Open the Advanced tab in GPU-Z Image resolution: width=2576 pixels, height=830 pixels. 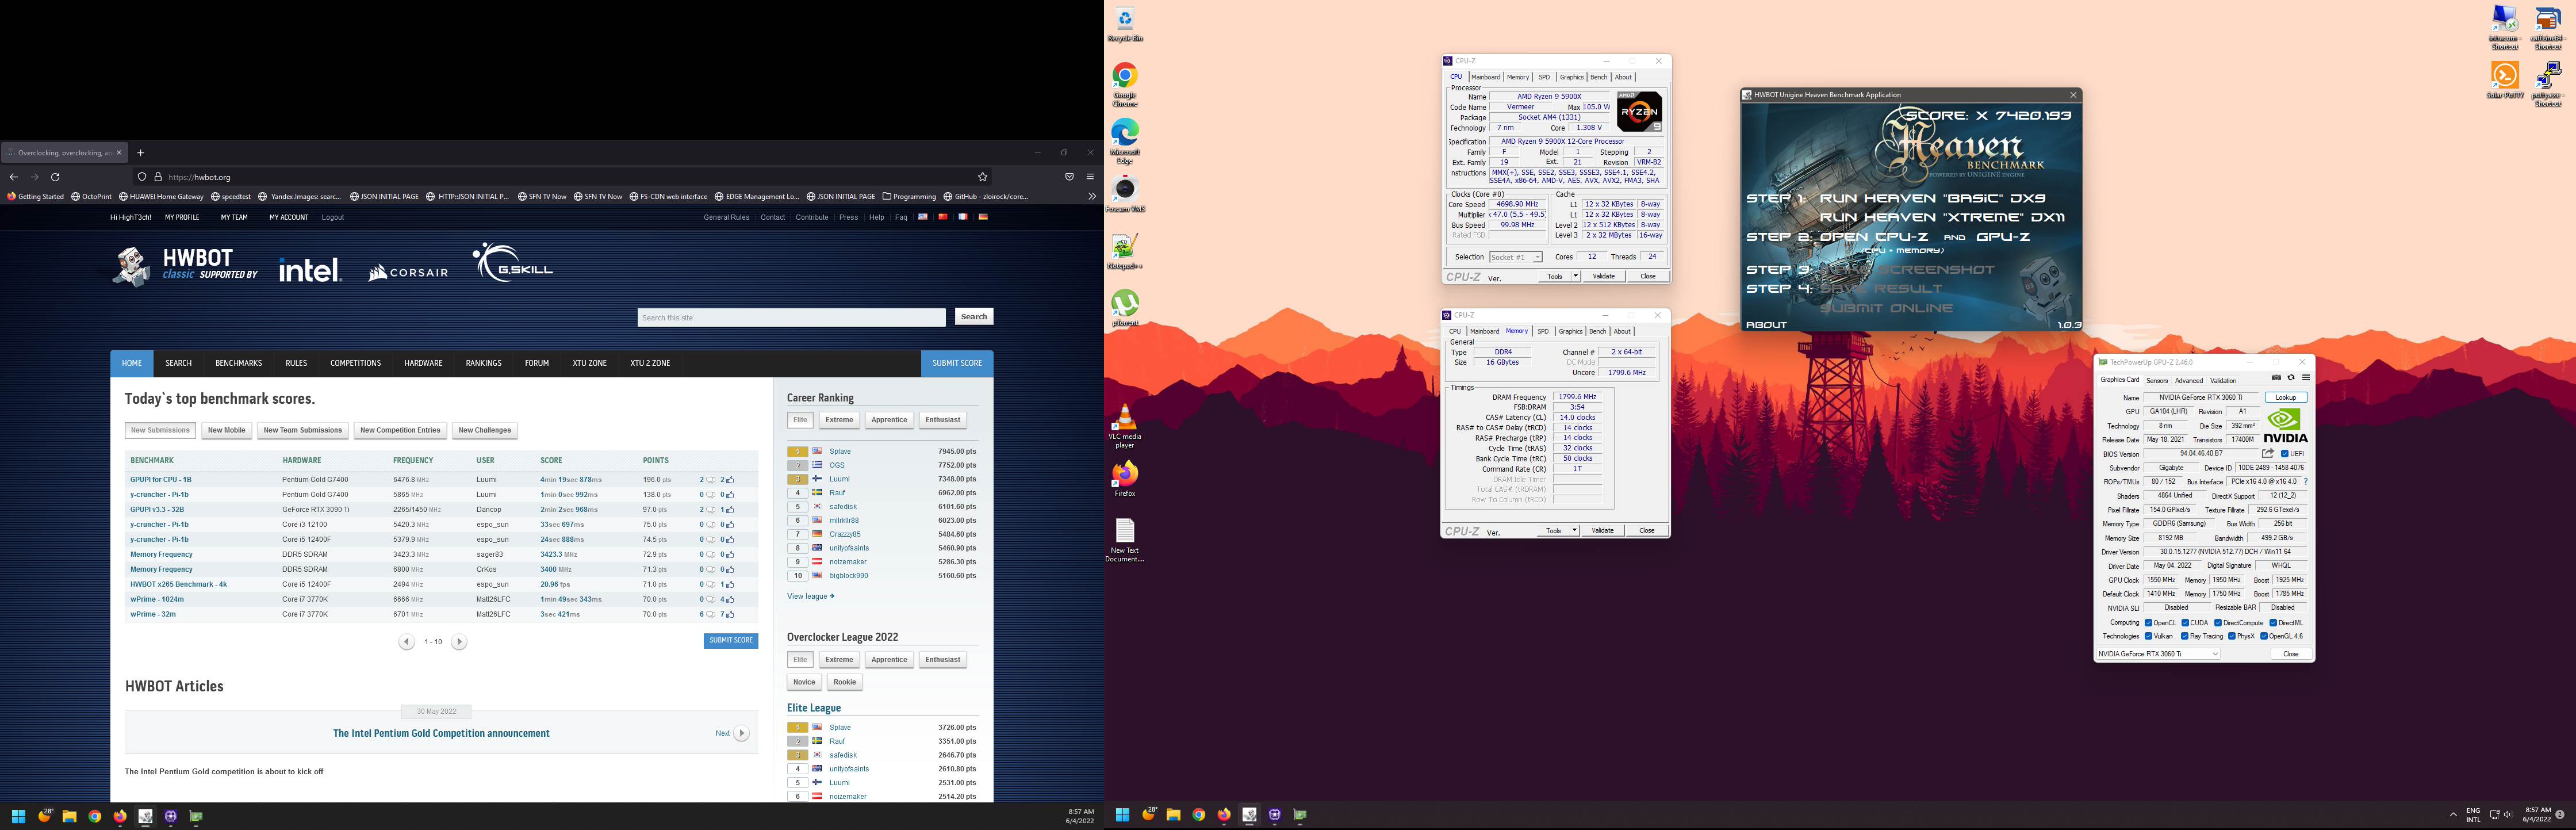click(2189, 381)
